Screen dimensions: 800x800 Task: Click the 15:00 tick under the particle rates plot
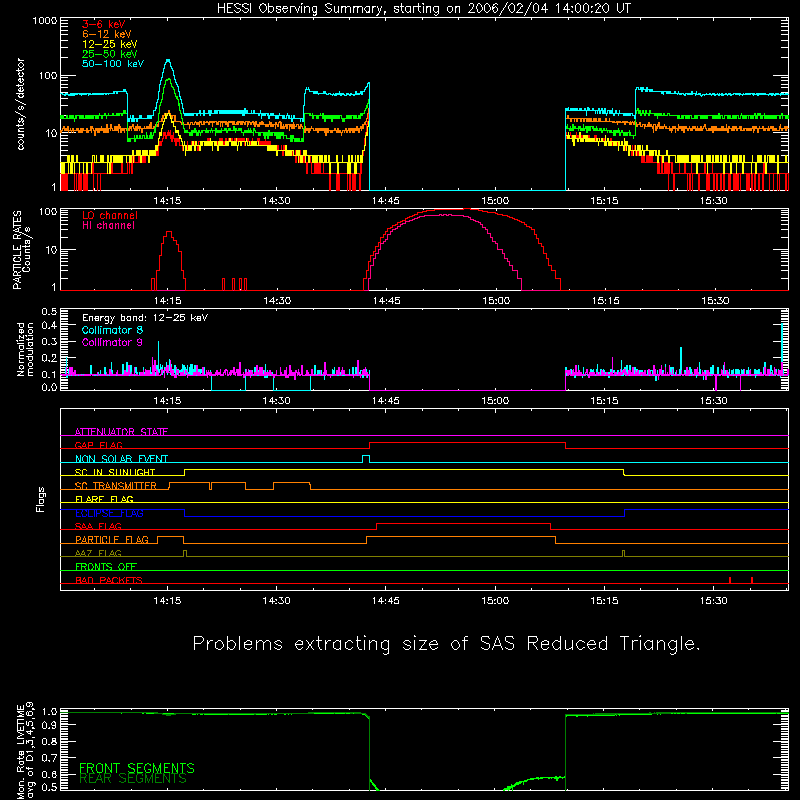496,301
